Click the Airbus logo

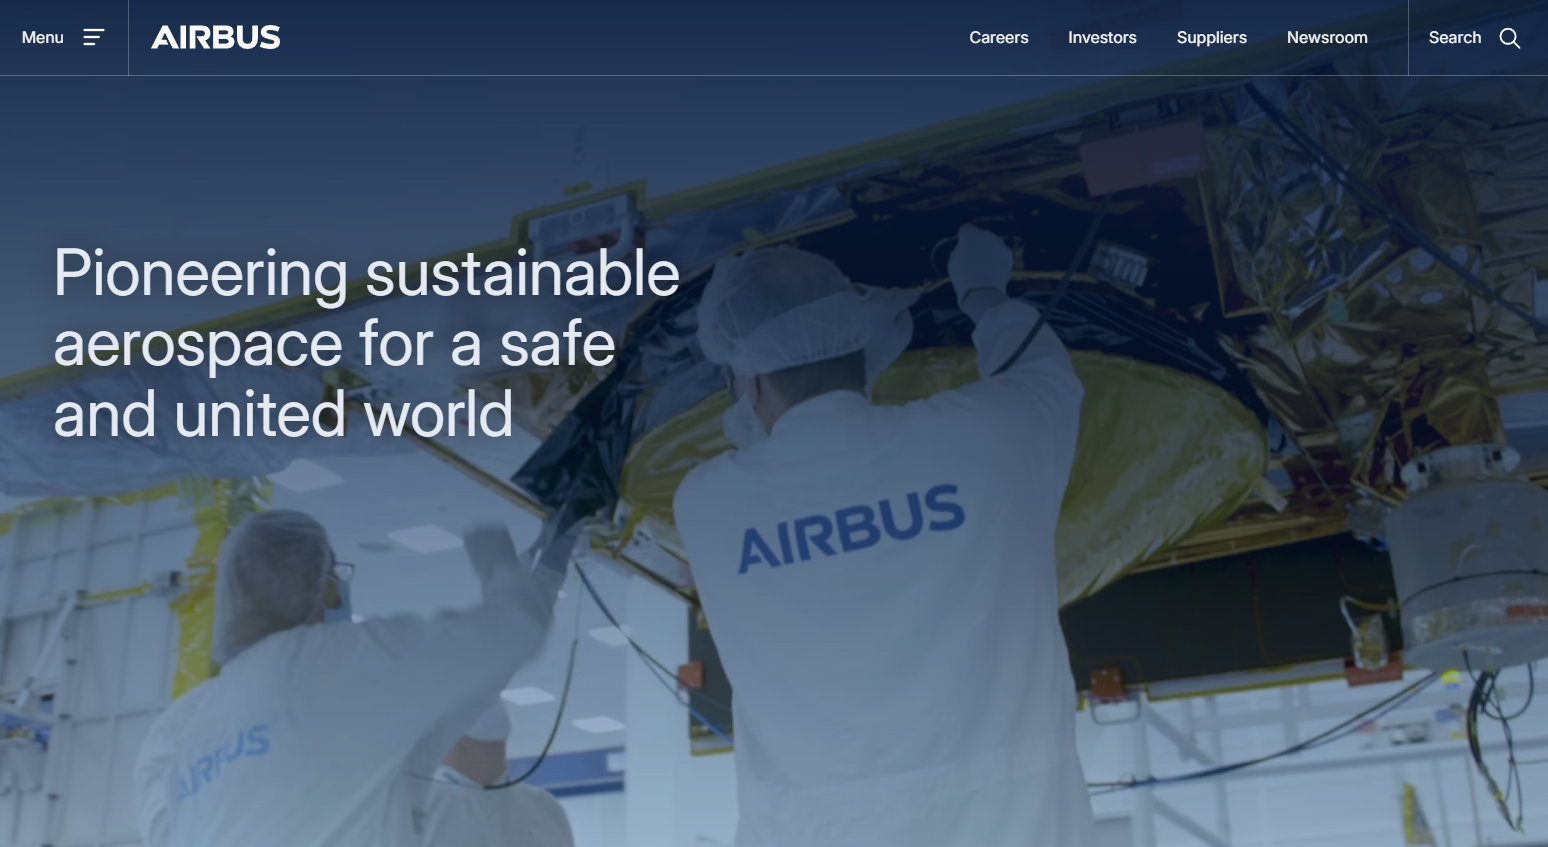[216, 37]
